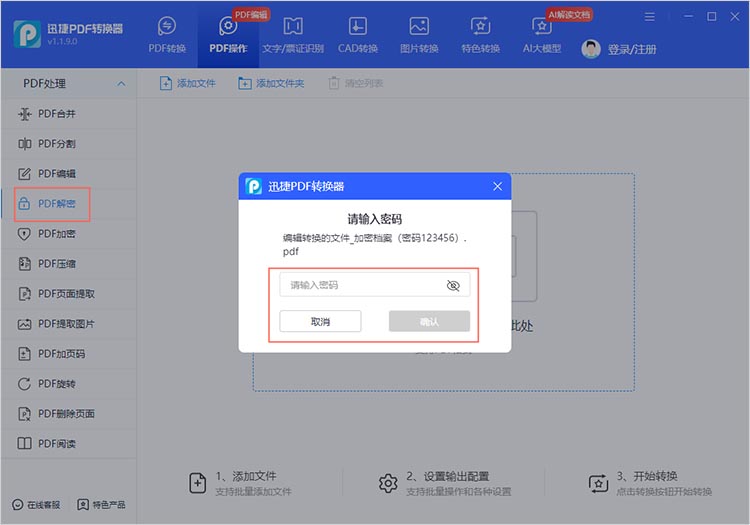The width and height of the screenshot is (750, 525).
Task: Switch to PDF操作 tab
Action: point(228,34)
